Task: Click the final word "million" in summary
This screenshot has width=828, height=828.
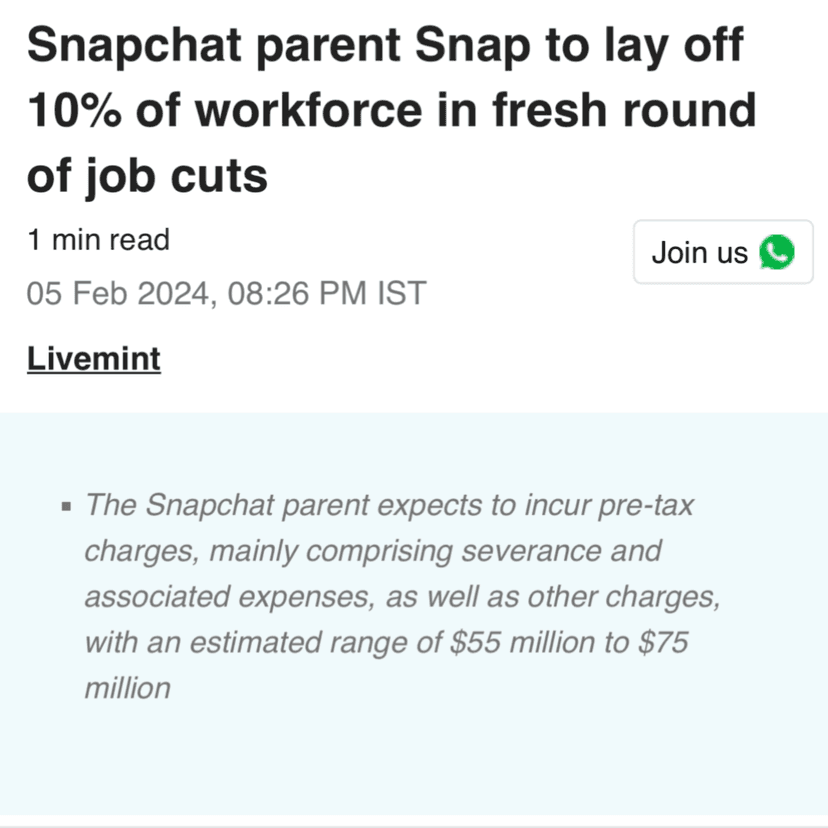Action: (x=127, y=689)
